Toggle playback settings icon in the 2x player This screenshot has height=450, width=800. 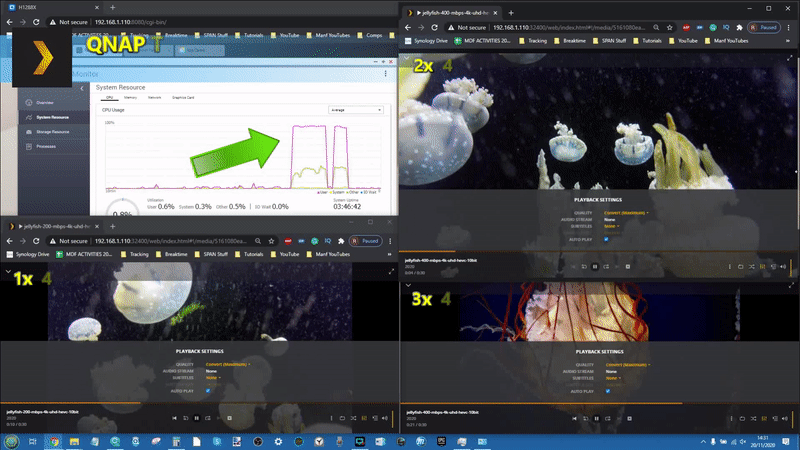[x=763, y=266]
